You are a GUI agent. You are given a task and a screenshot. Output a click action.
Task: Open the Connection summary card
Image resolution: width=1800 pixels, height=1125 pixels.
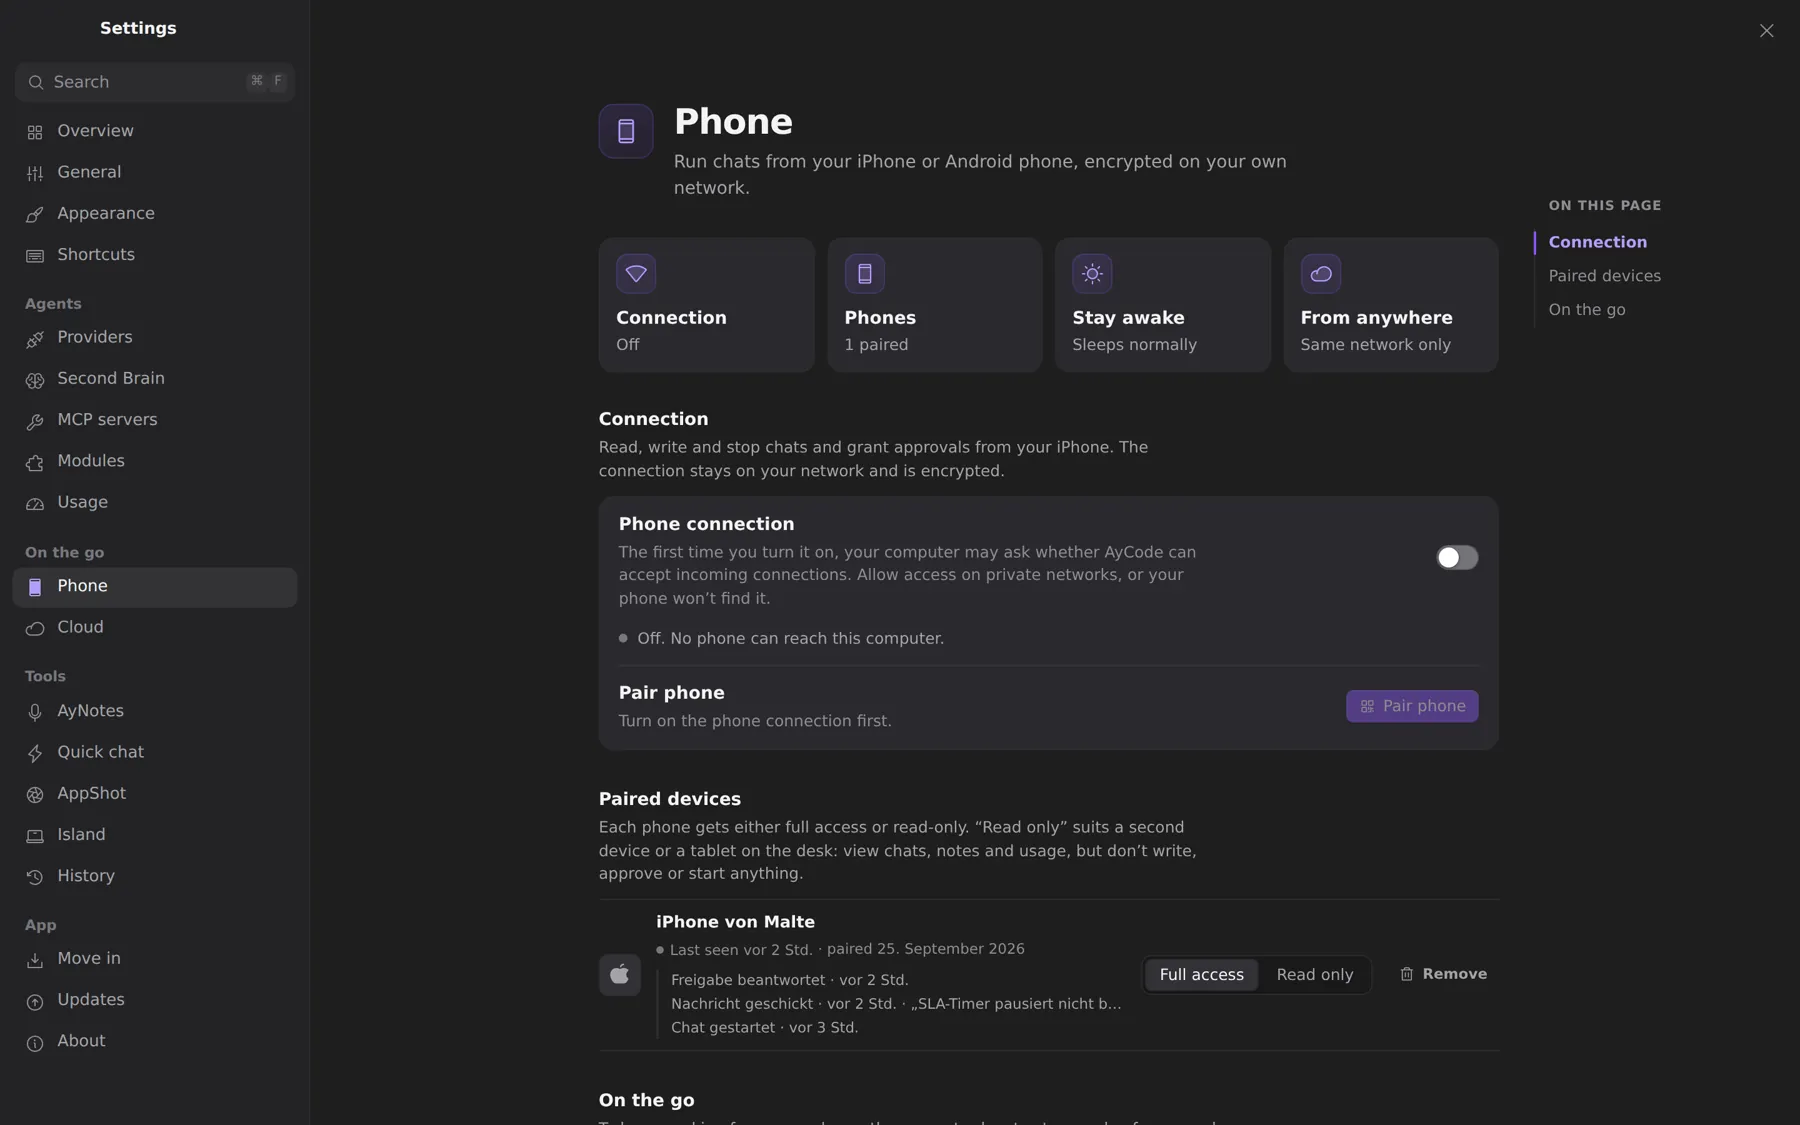point(706,305)
